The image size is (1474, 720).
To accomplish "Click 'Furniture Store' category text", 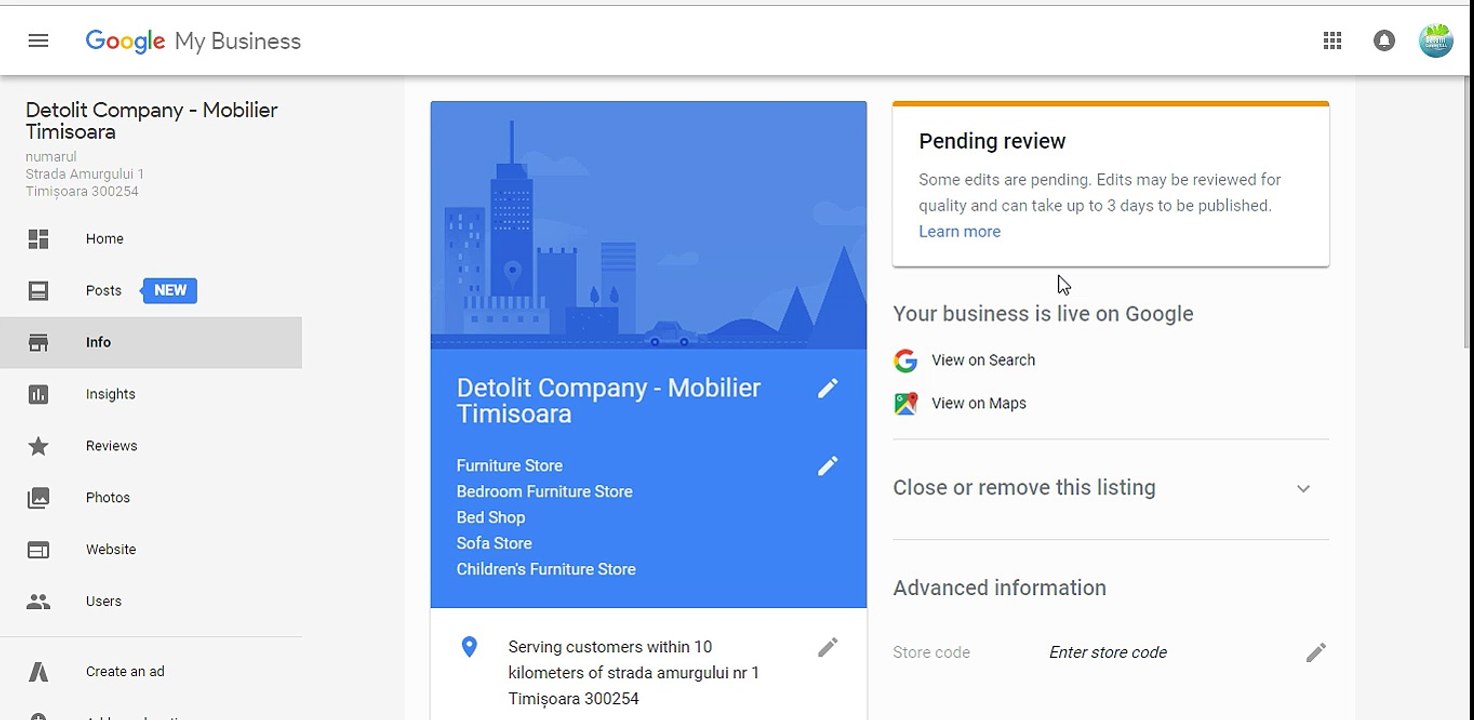I will coord(510,466).
